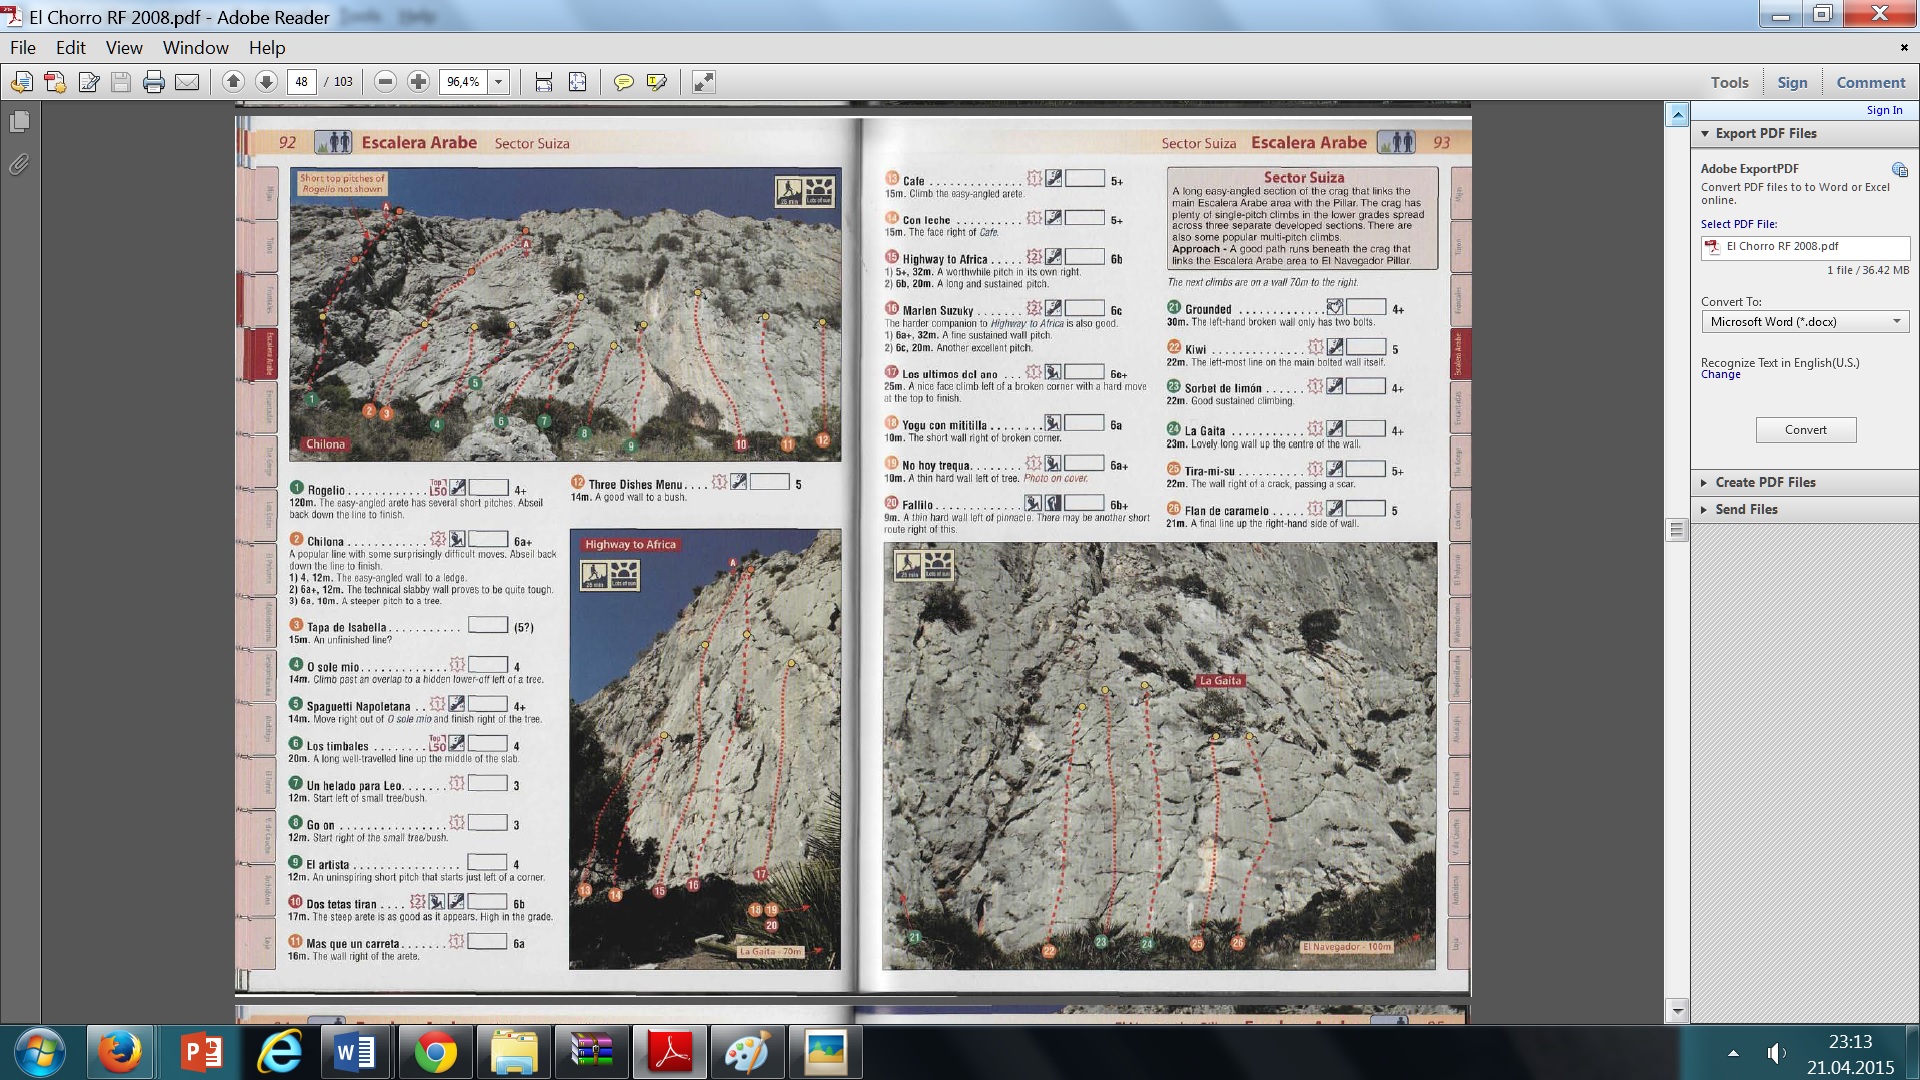The image size is (1920, 1080).
Task: Click the email envelope icon
Action: point(187,82)
